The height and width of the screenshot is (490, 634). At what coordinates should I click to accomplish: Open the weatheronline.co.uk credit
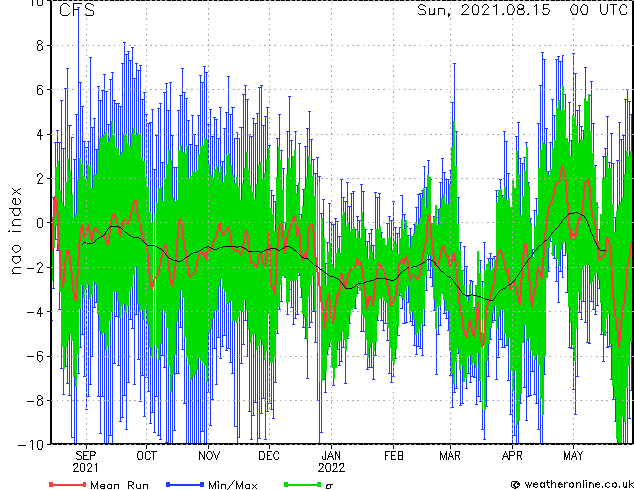573,484
